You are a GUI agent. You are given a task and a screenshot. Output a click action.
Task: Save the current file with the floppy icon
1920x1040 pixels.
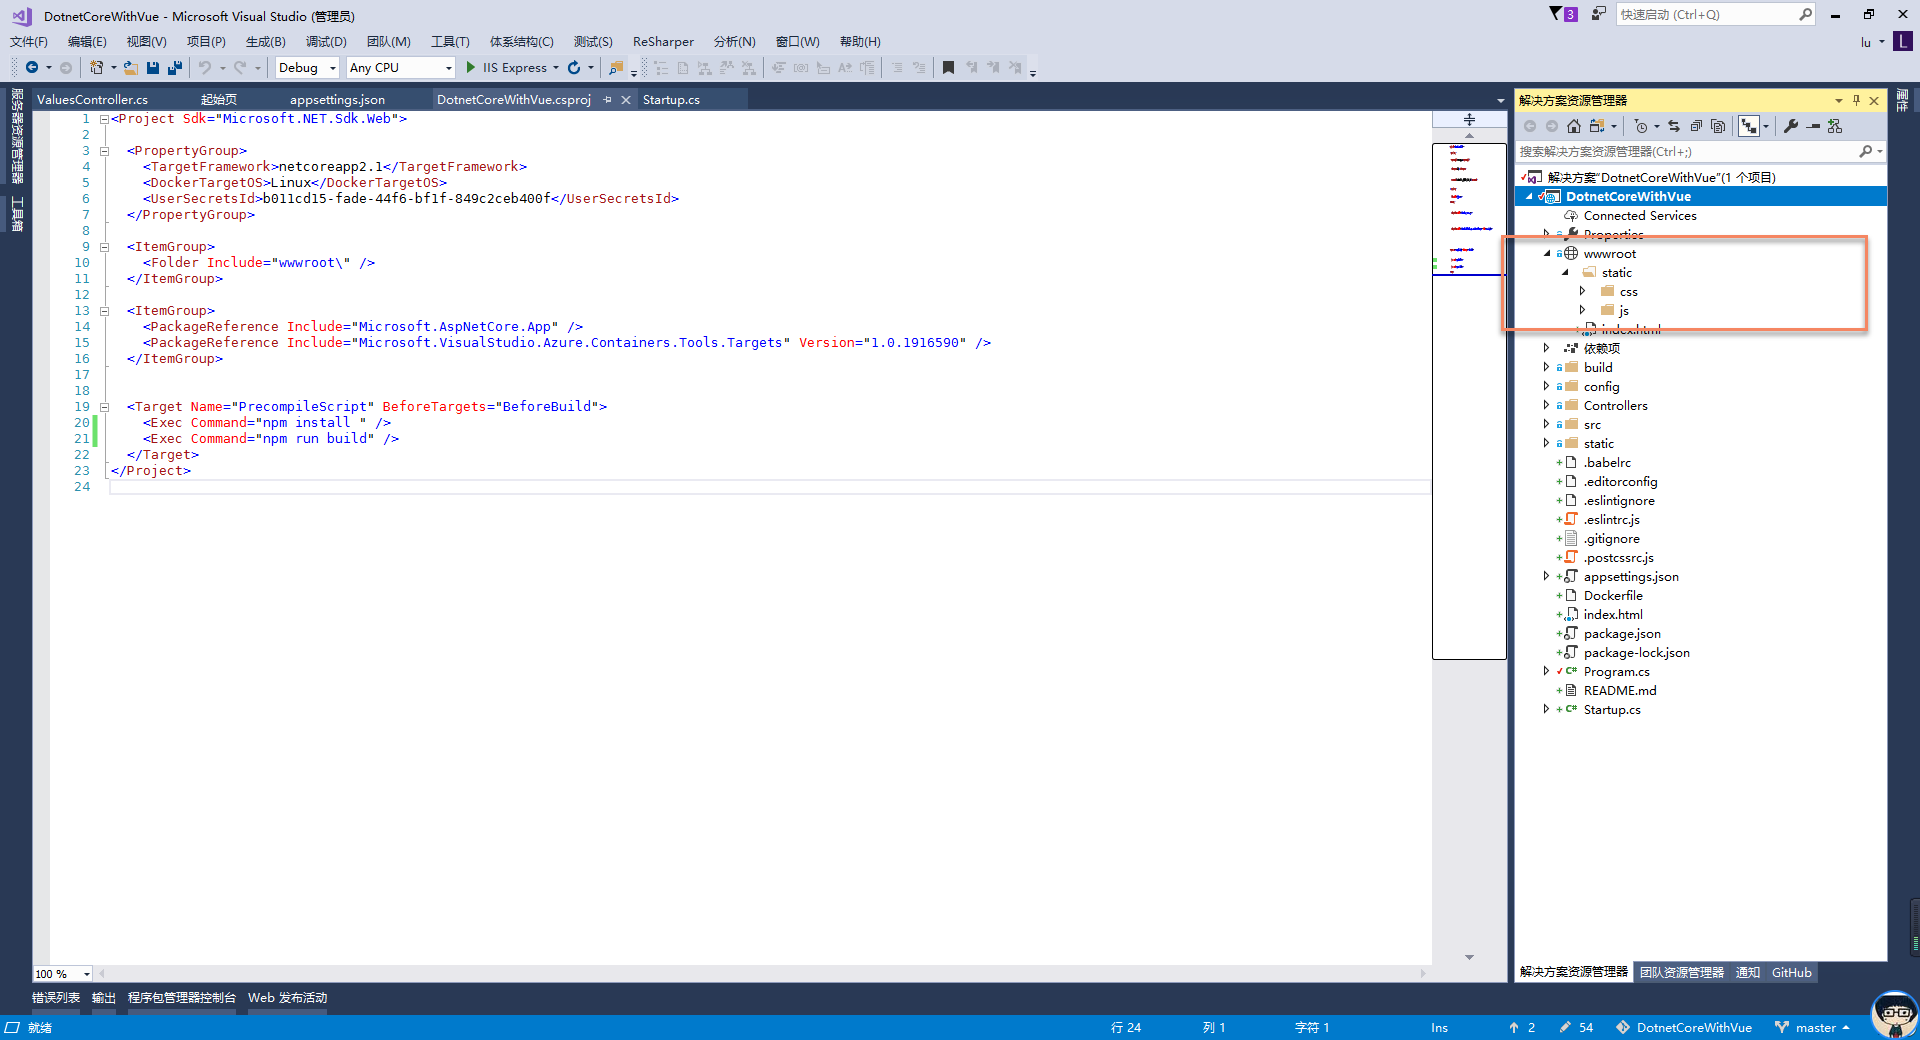[x=153, y=68]
